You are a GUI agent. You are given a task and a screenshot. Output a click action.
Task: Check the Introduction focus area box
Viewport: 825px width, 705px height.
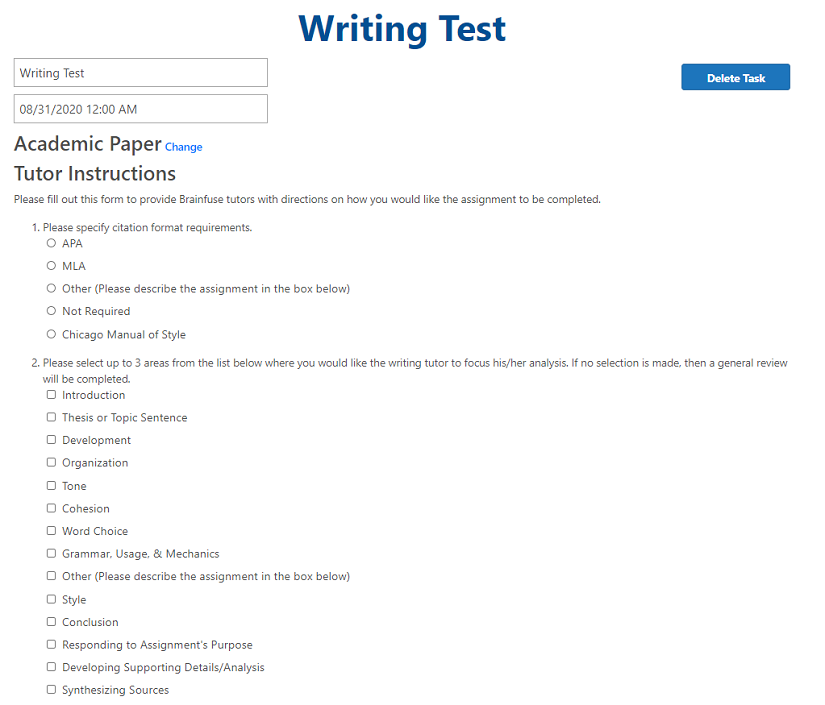[x=51, y=395]
